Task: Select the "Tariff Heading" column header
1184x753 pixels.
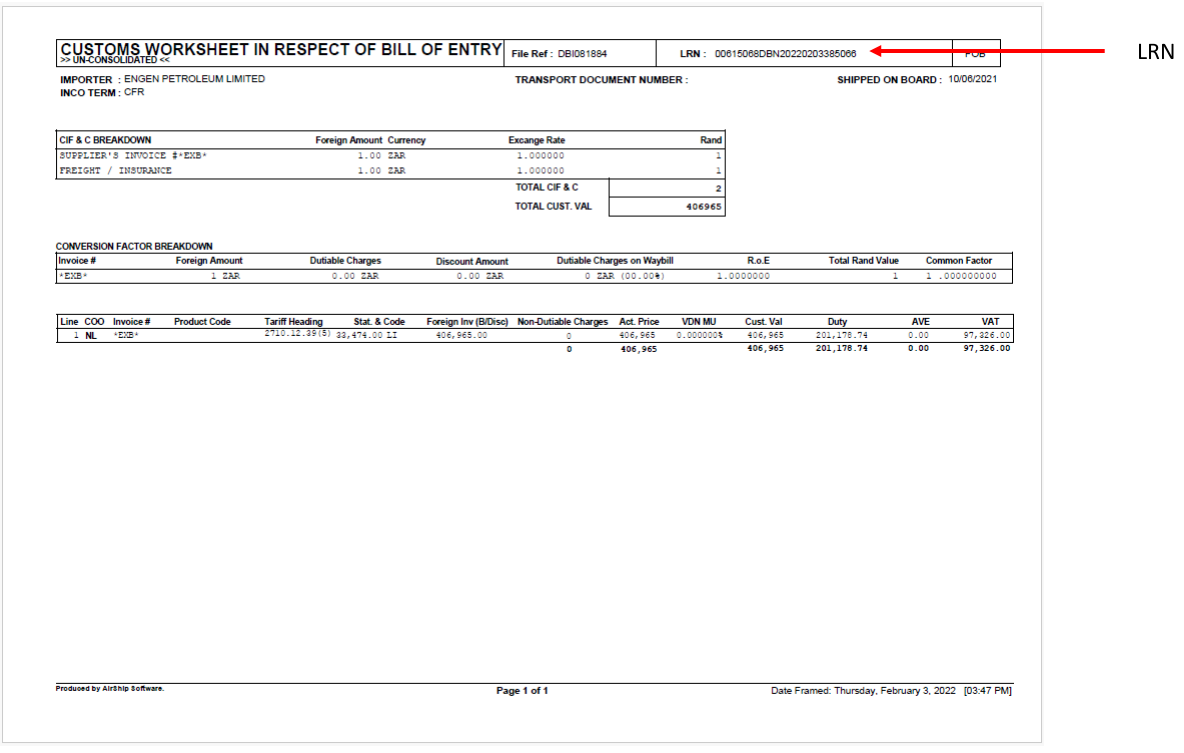Action: click(x=293, y=322)
